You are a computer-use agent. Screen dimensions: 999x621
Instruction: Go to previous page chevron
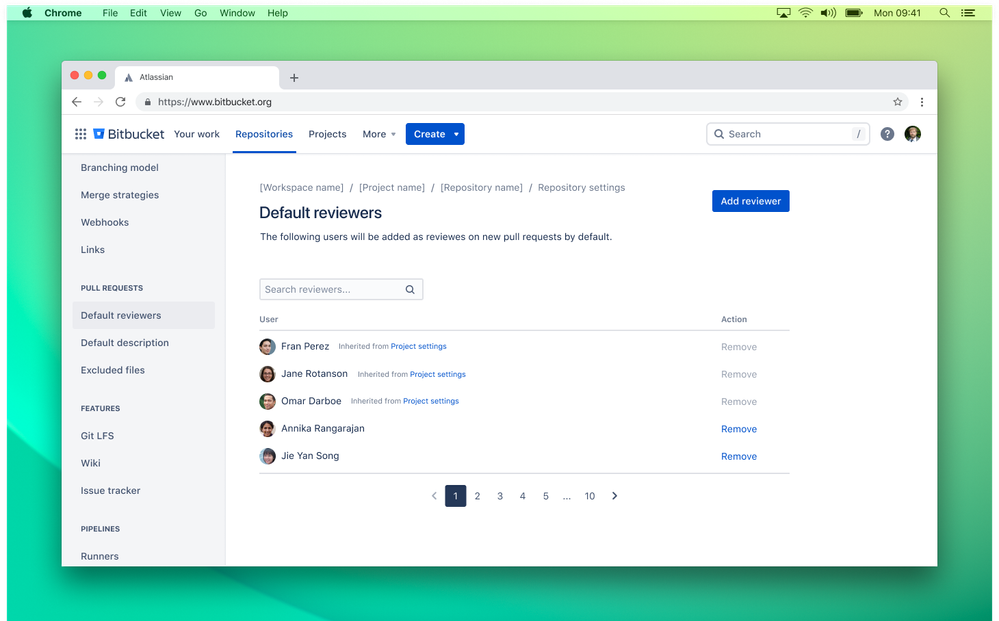tap(434, 496)
